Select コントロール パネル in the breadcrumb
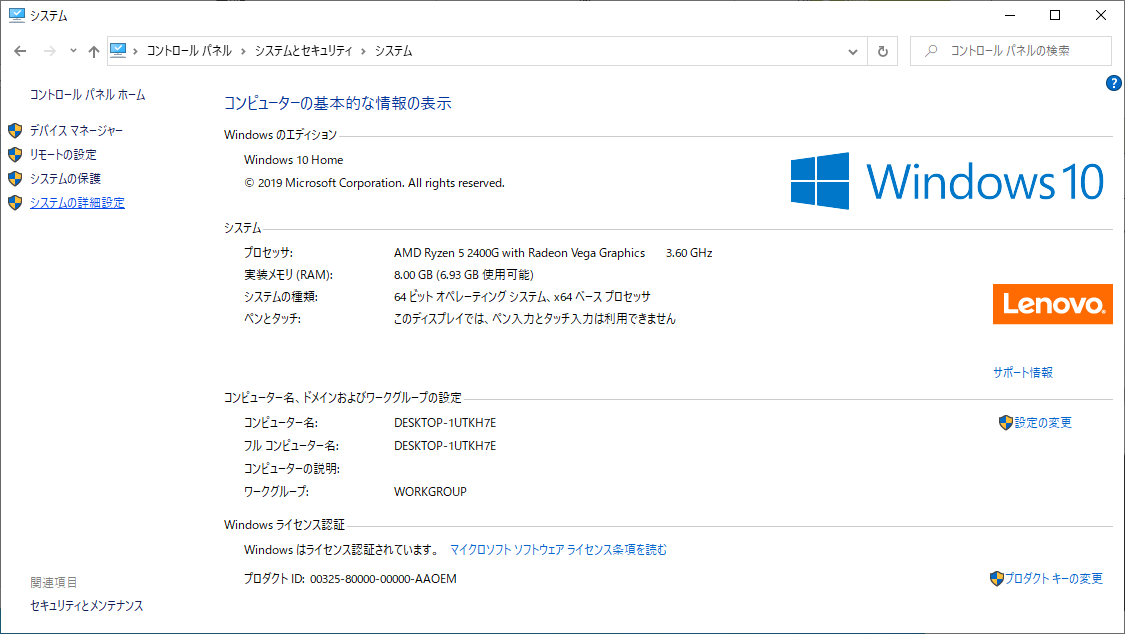 coord(189,51)
